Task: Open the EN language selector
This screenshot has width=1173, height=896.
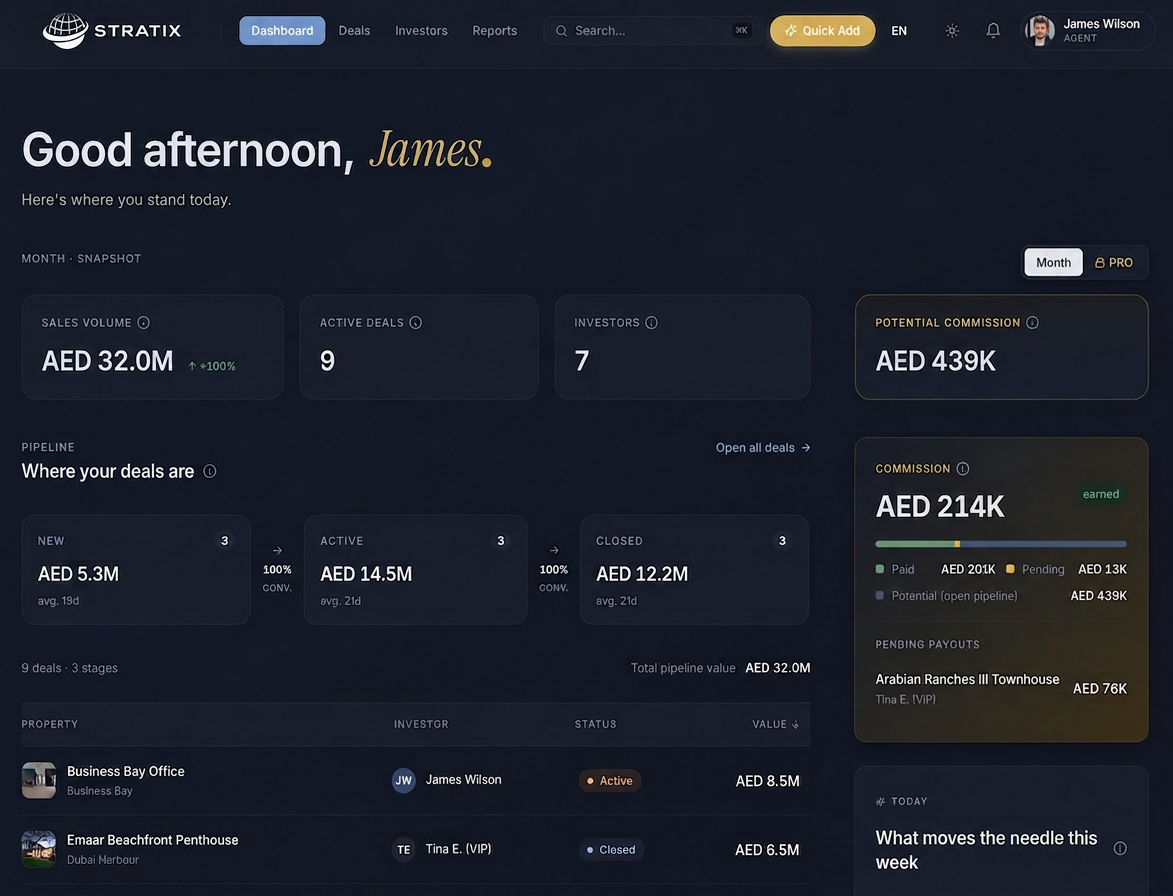Action: (899, 31)
